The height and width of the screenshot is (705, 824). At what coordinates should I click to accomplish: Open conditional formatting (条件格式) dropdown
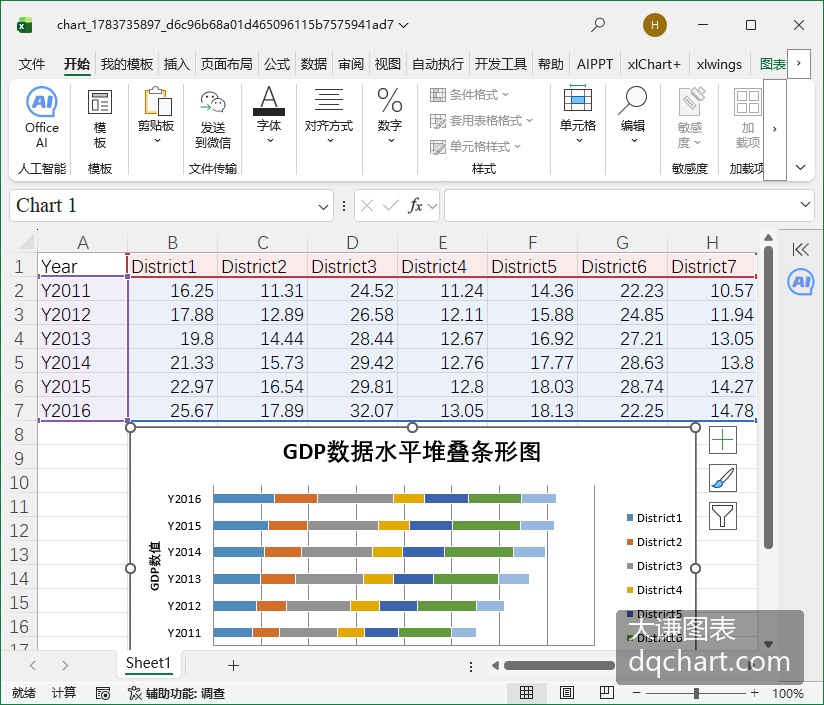tap(470, 95)
